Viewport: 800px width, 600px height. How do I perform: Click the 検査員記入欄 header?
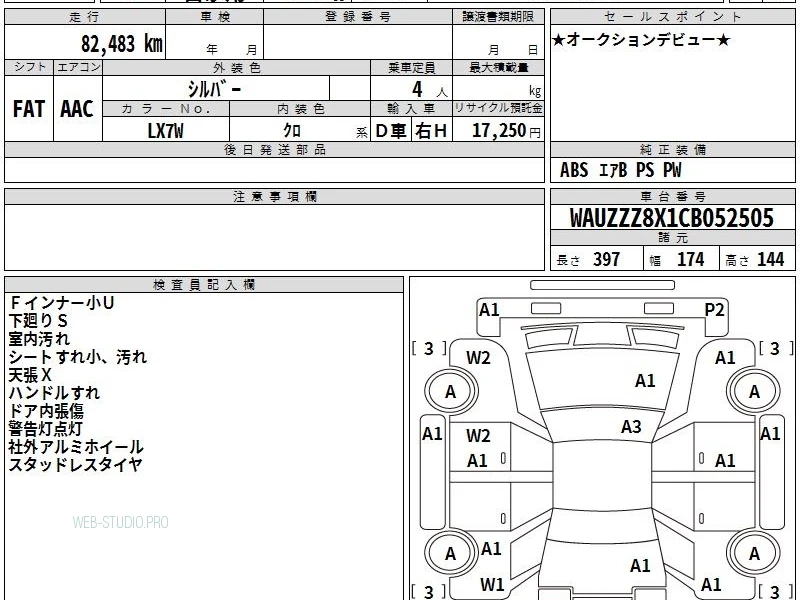pos(204,285)
